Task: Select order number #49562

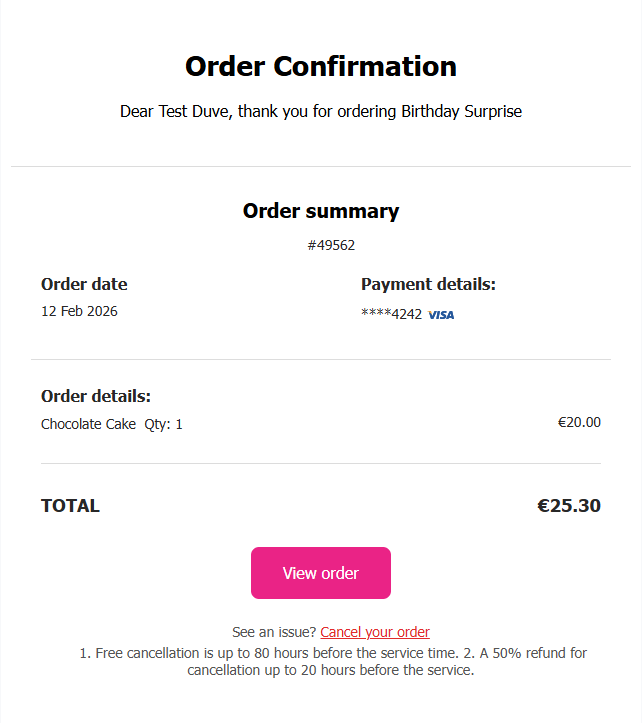Action: [x=331, y=245]
